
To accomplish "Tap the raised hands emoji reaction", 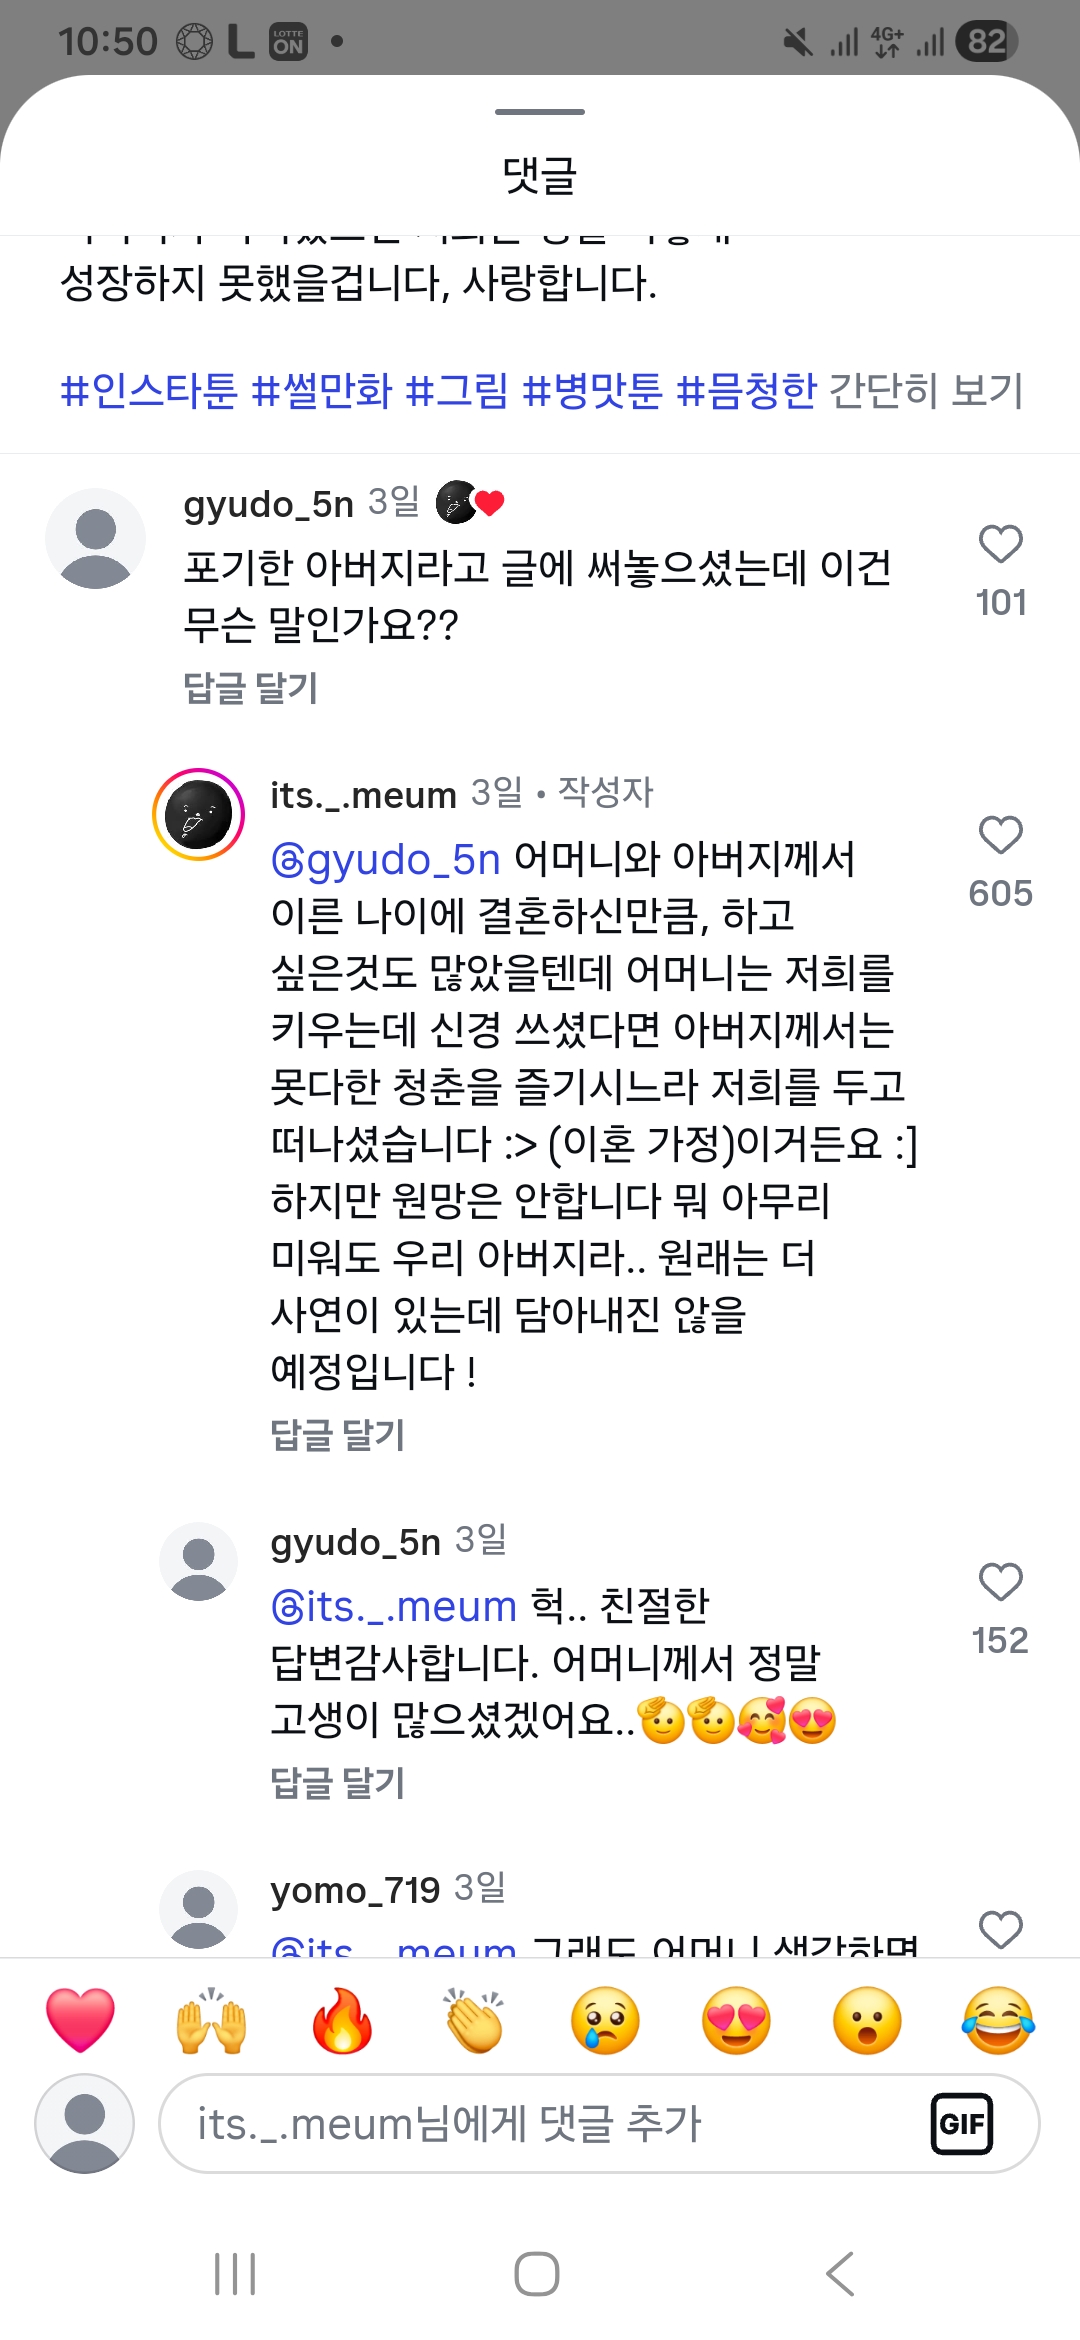I will coord(211,2020).
